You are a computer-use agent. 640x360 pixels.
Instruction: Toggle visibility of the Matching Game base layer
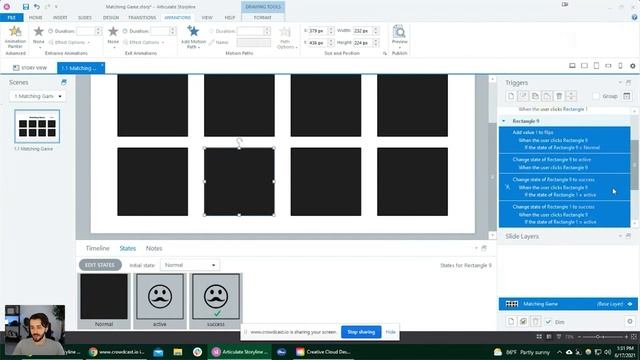click(630, 304)
